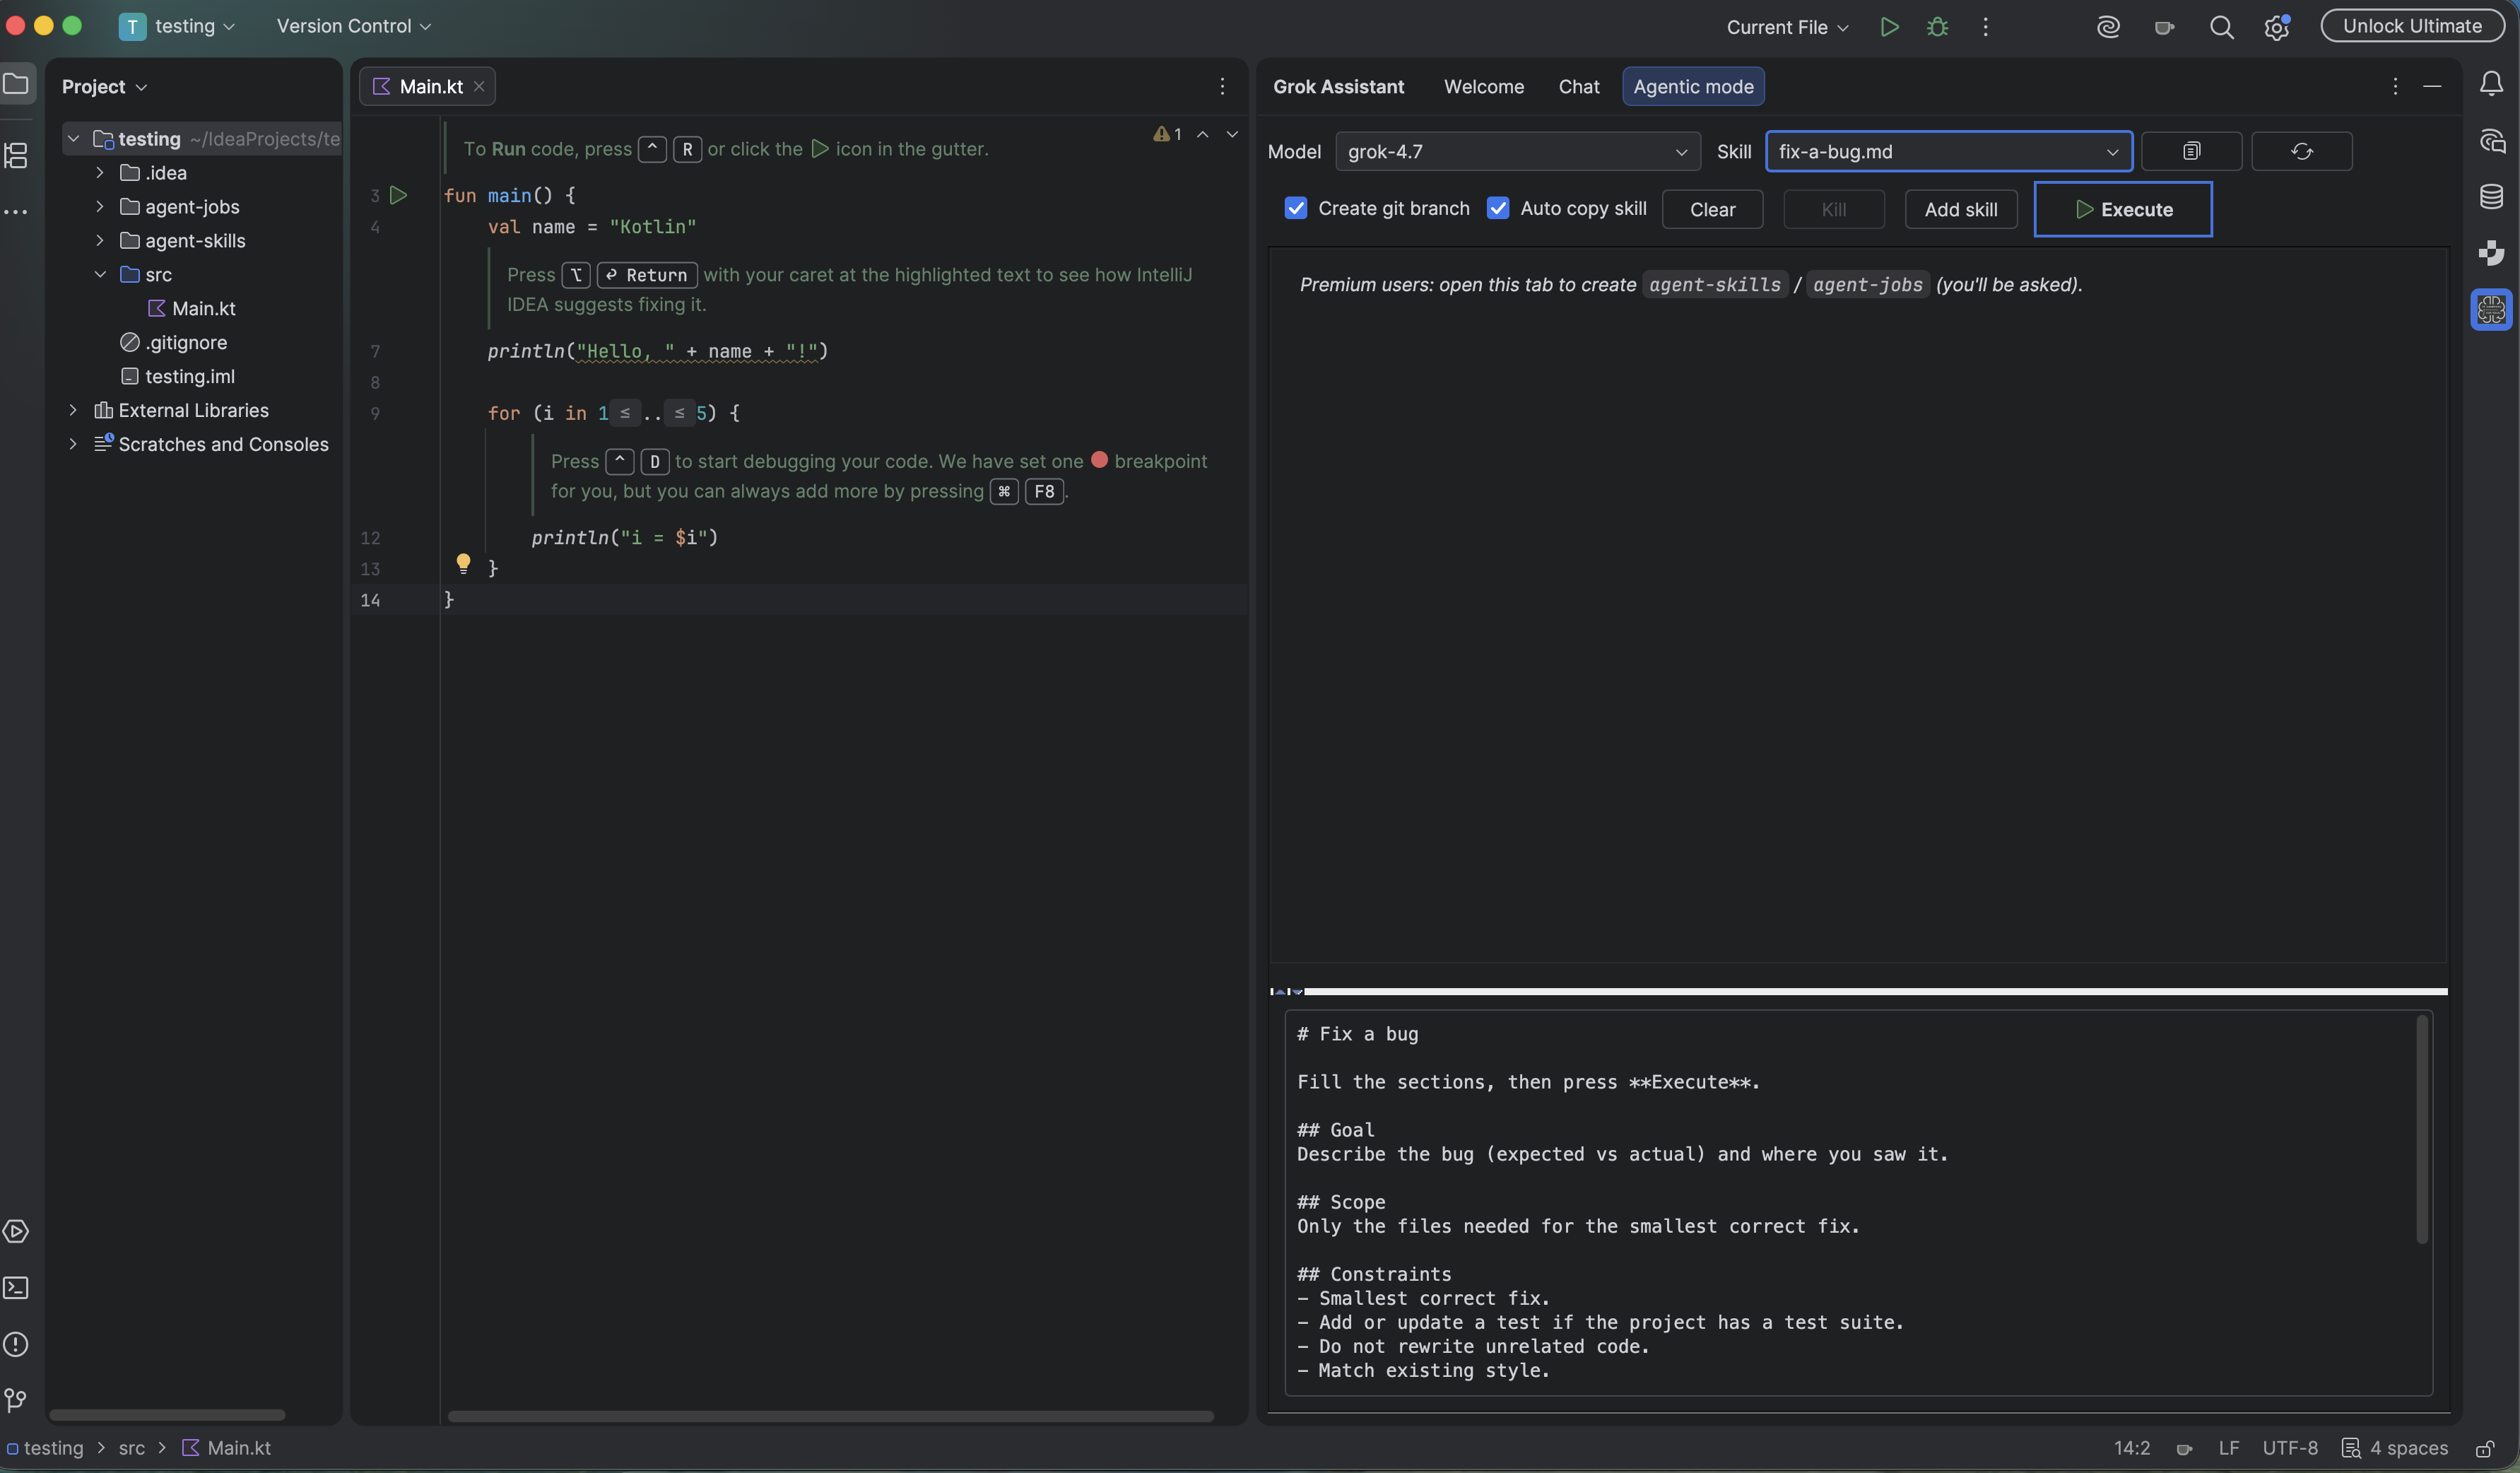Expand Scratches and Consoles node
The width and height of the screenshot is (2520, 1473).
[x=73, y=445]
